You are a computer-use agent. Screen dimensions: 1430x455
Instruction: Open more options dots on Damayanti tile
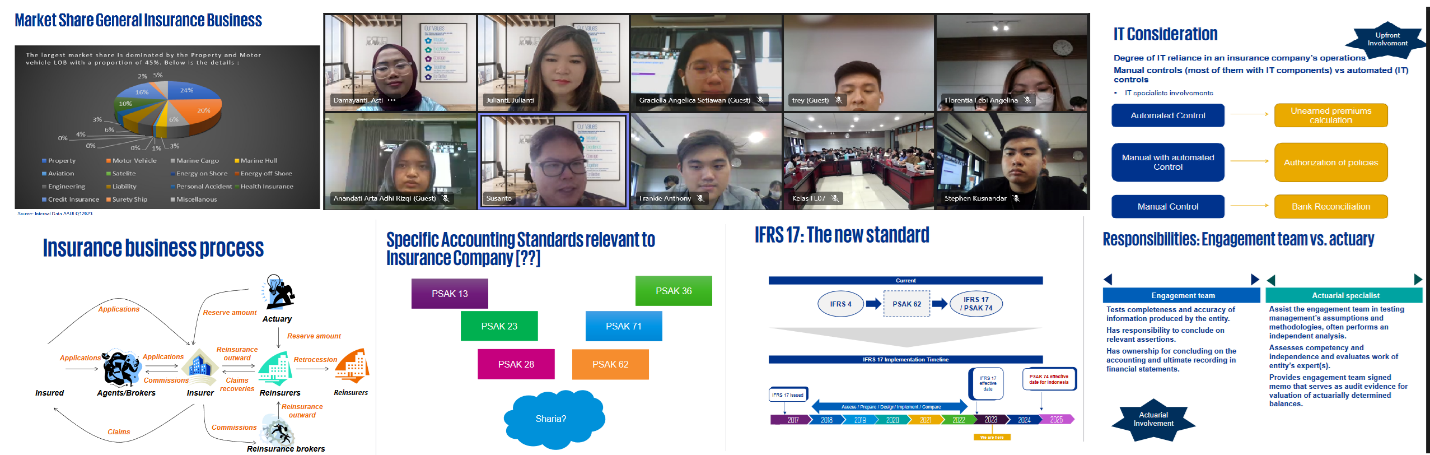[x=392, y=101]
